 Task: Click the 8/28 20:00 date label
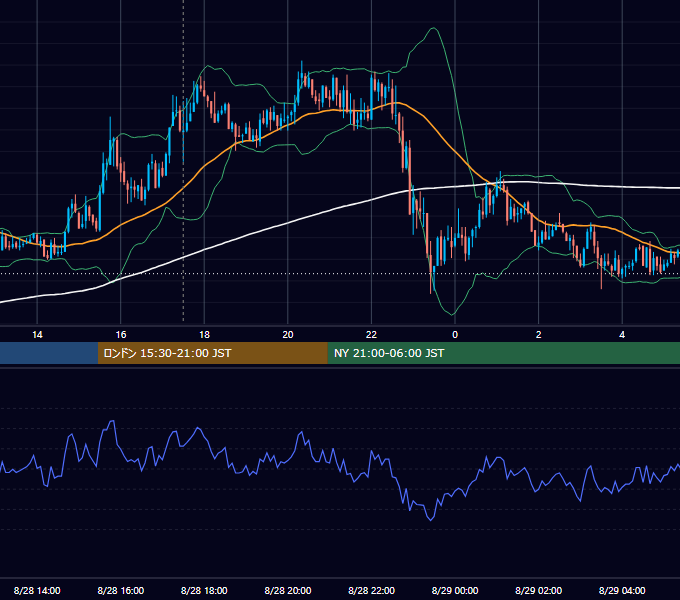pyautogui.click(x=288, y=590)
